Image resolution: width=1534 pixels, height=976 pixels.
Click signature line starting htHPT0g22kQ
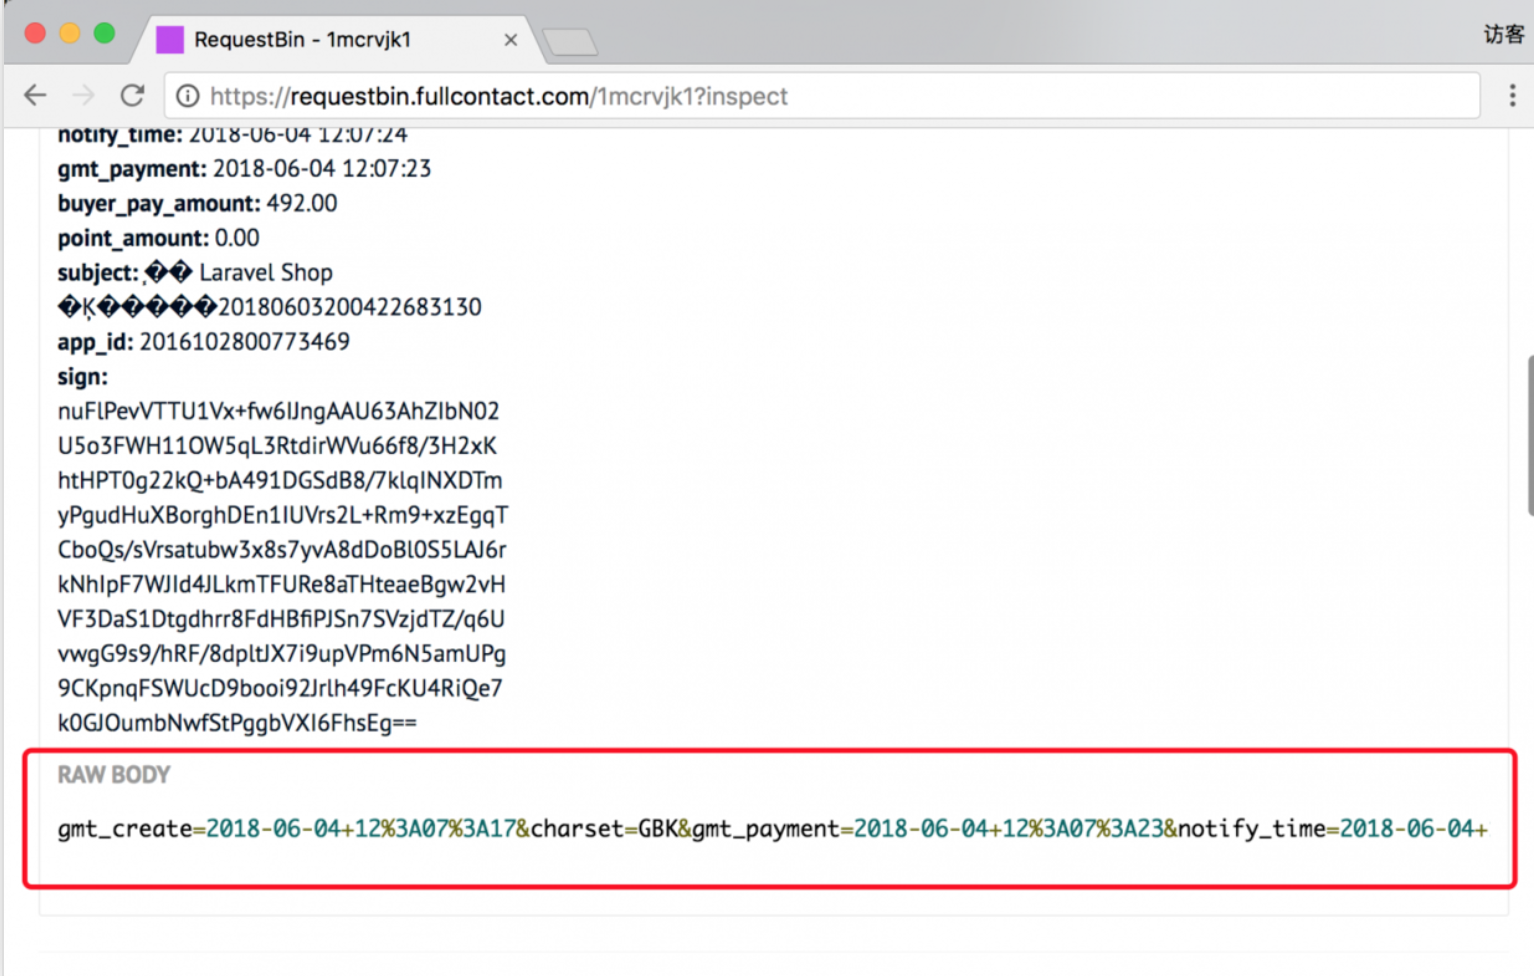(x=280, y=480)
